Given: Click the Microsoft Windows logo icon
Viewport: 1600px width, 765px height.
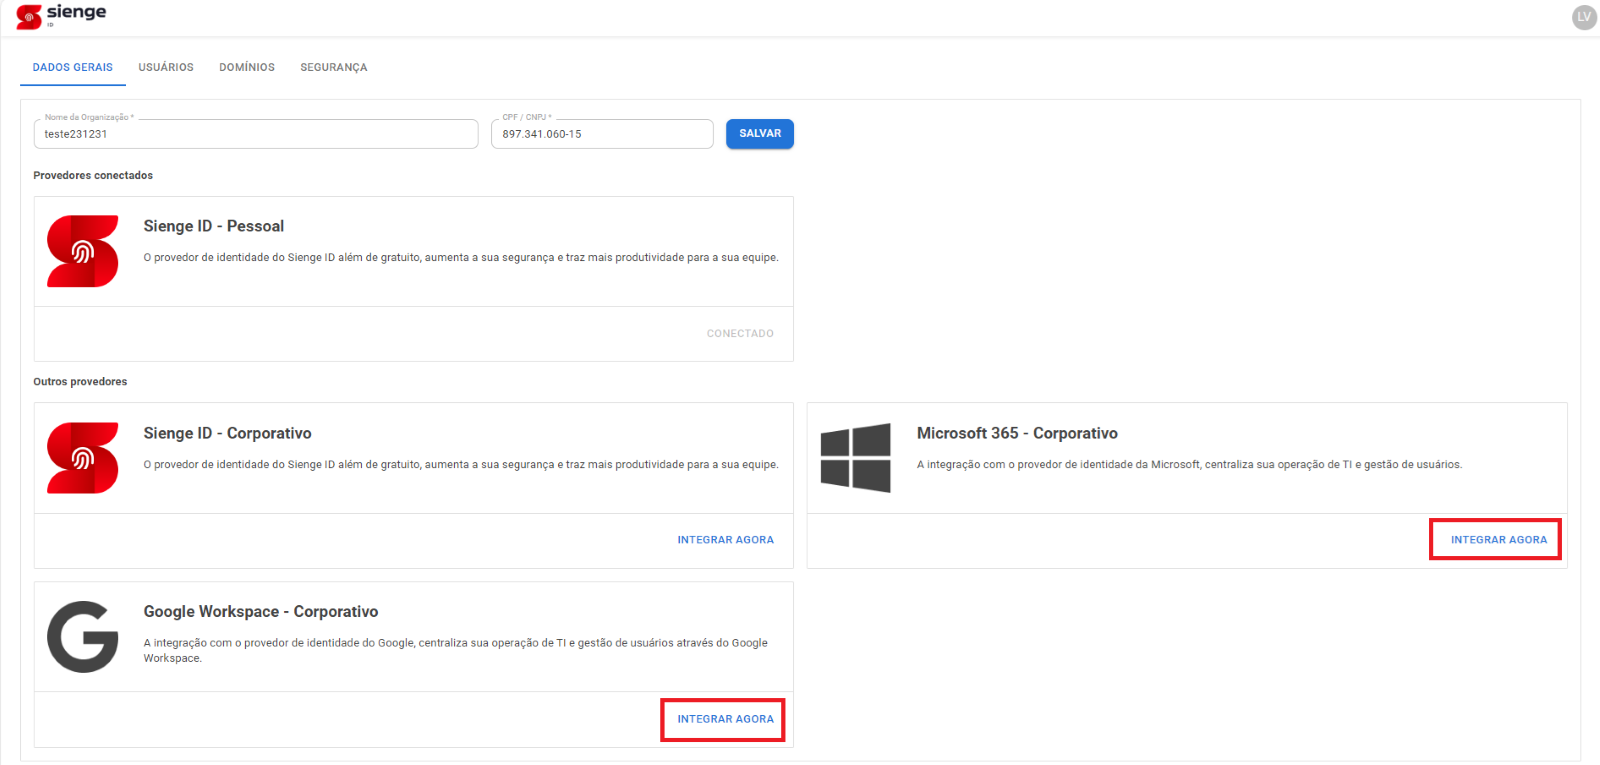Looking at the screenshot, I should coord(856,457).
